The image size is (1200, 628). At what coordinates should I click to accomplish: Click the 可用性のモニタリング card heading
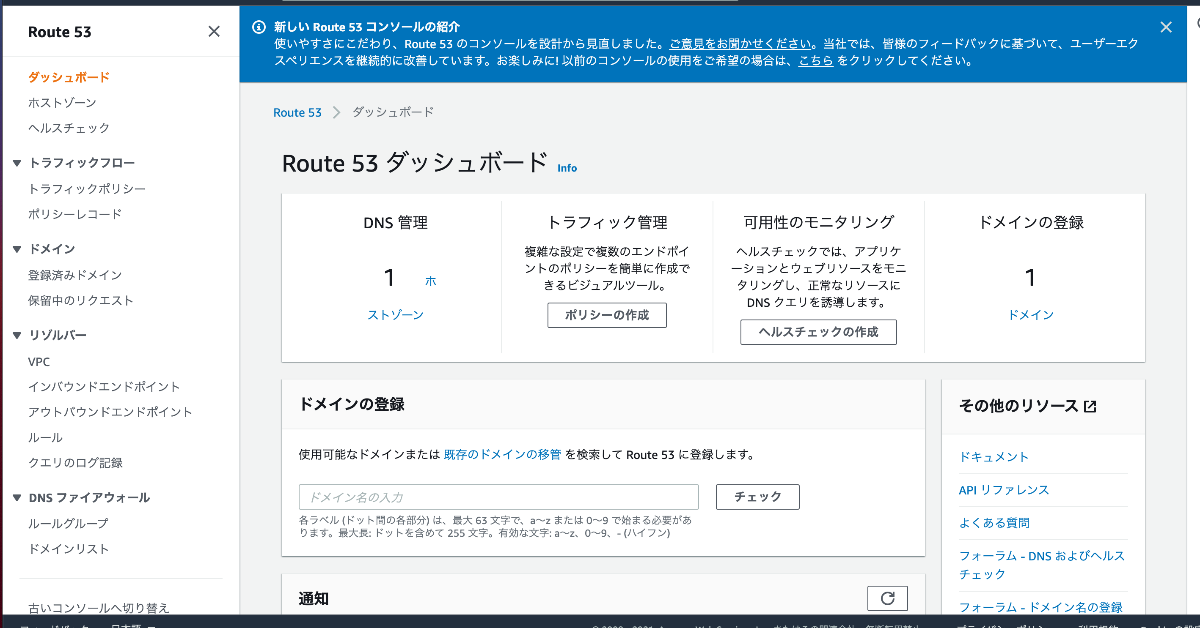pyautogui.click(x=819, y=222)
